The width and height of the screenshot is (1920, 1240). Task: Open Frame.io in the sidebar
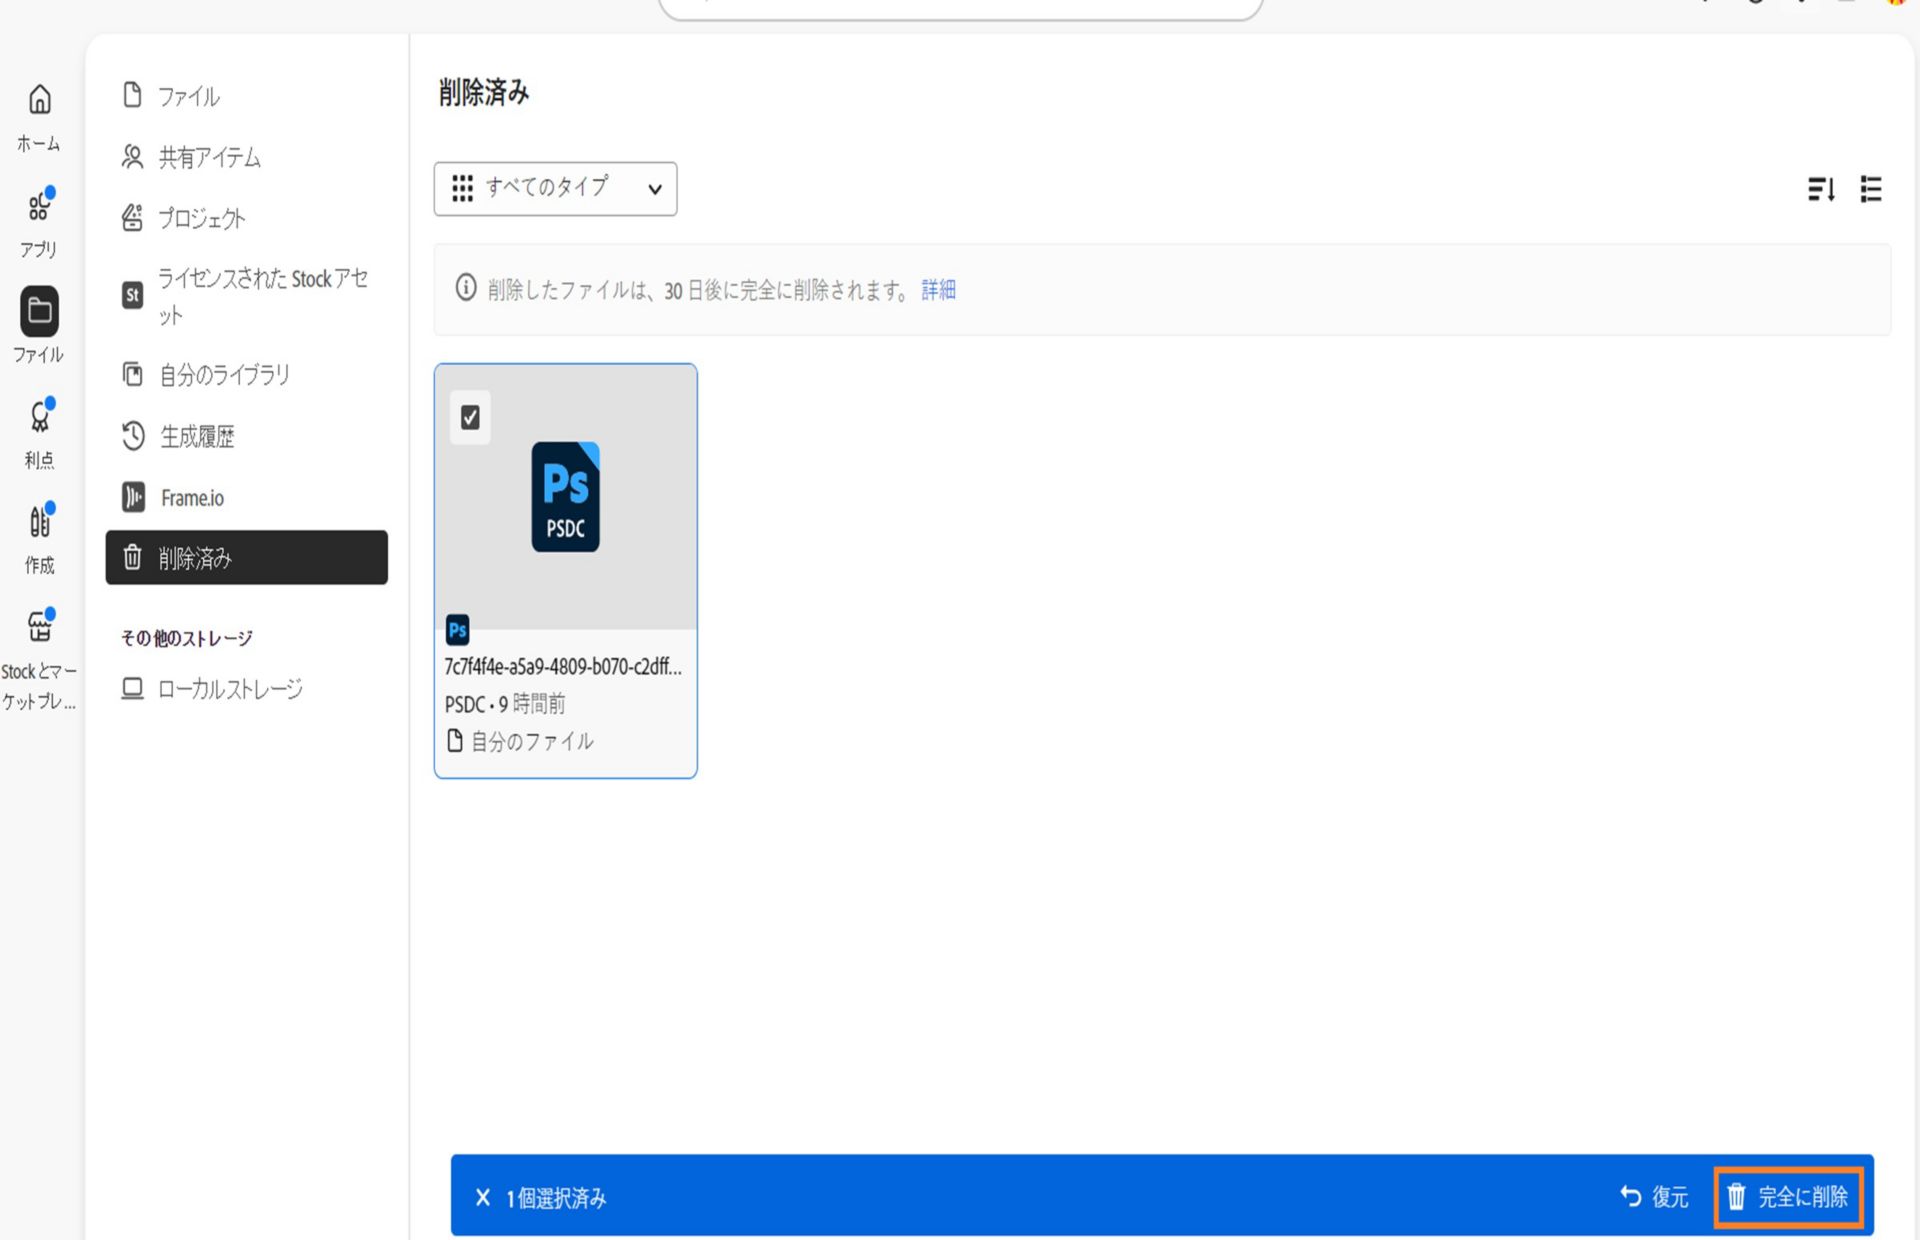(246, 497)
